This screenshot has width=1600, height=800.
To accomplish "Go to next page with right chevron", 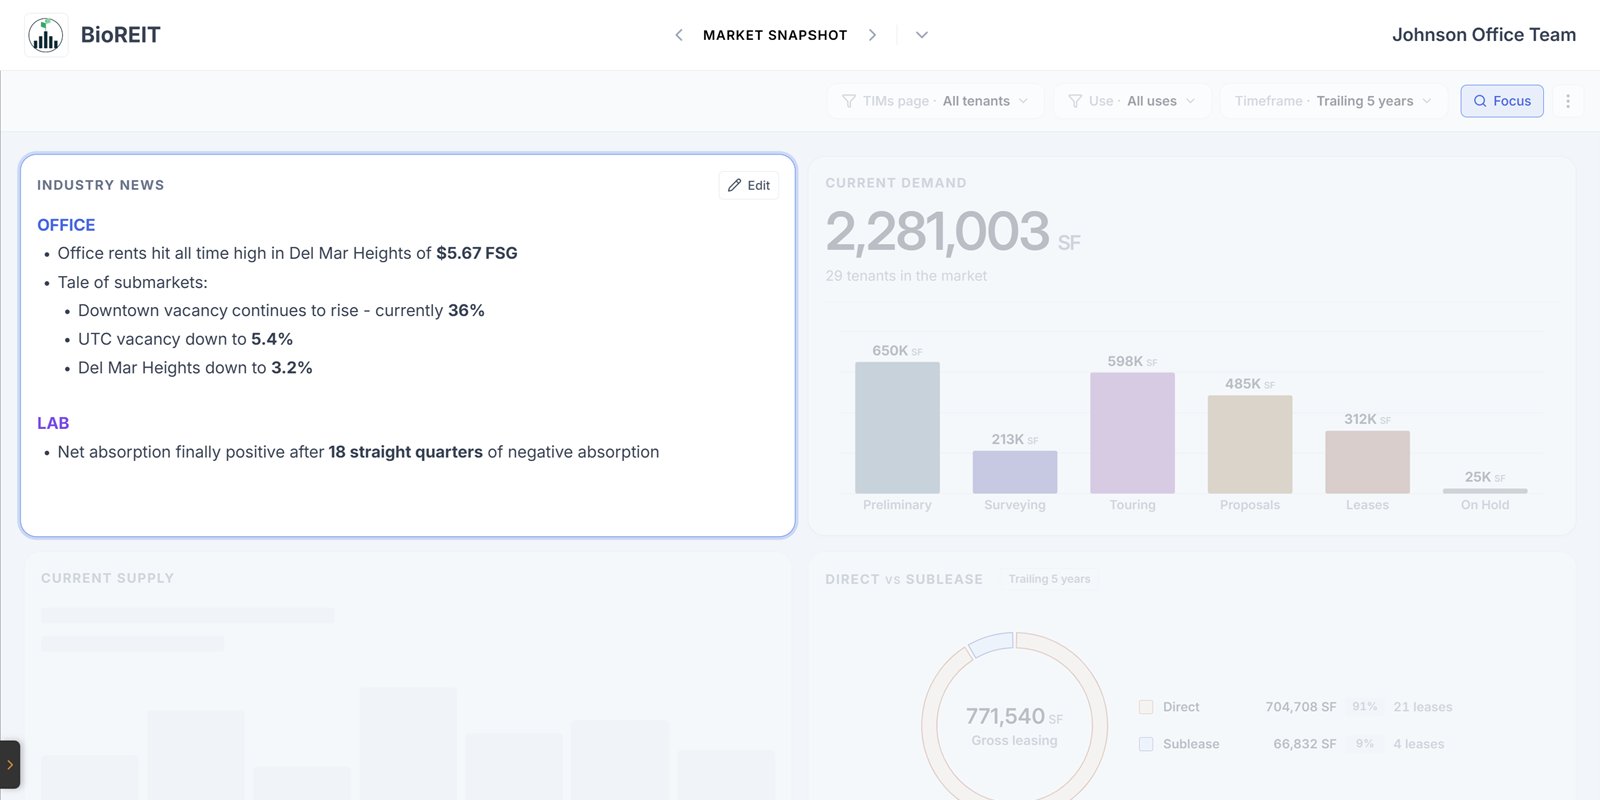I will point(872,35).
